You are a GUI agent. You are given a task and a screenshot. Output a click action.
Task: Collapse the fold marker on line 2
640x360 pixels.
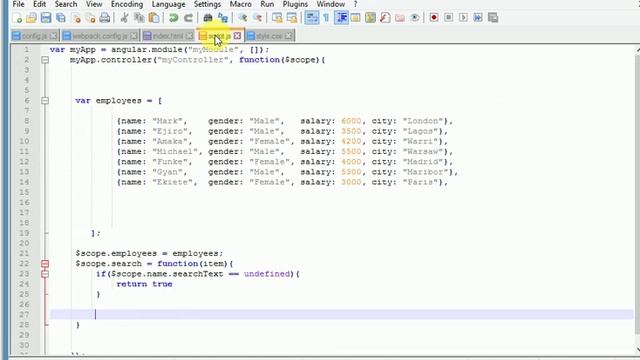(45, 60)
